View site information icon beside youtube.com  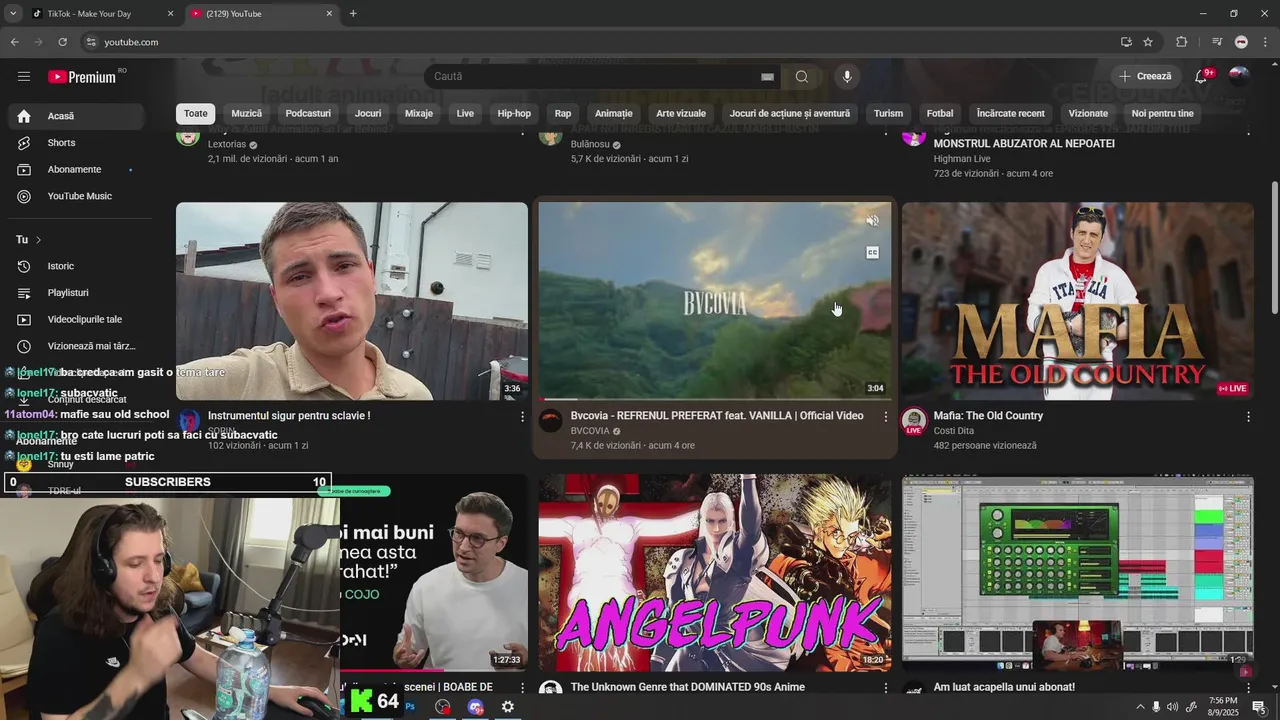[91, 42]
